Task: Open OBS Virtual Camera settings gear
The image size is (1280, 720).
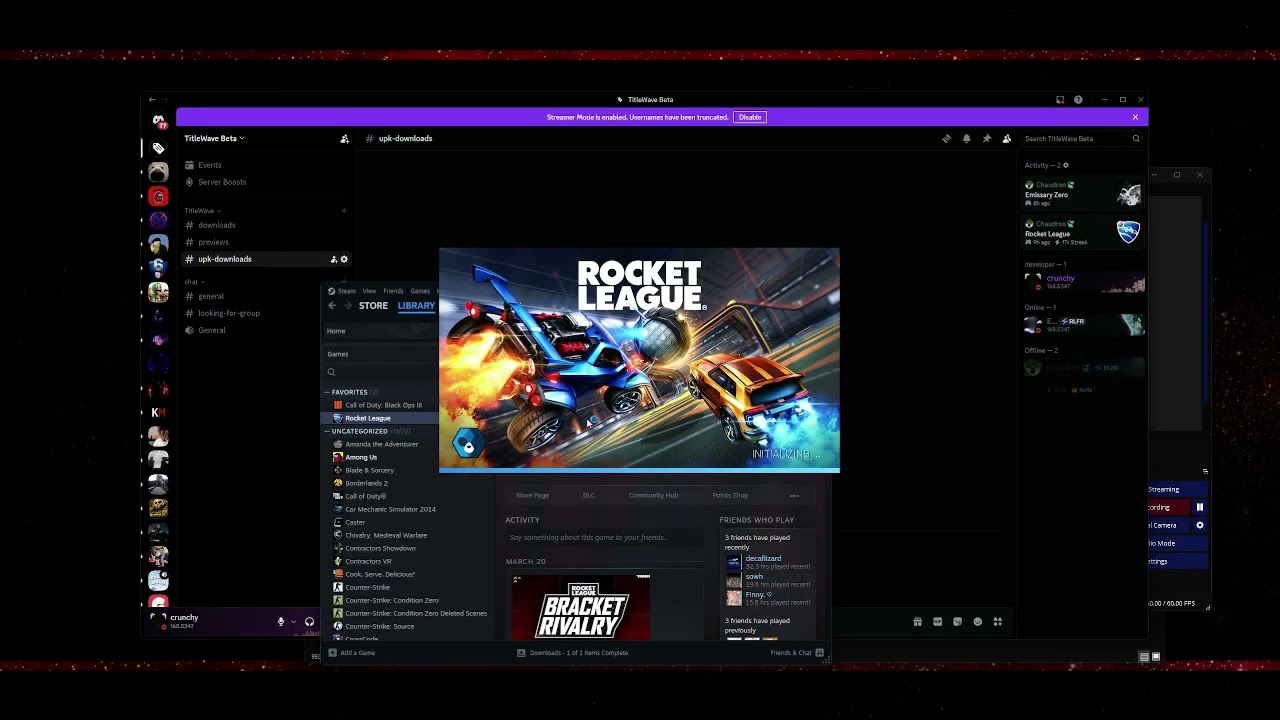Action: 1200,525
